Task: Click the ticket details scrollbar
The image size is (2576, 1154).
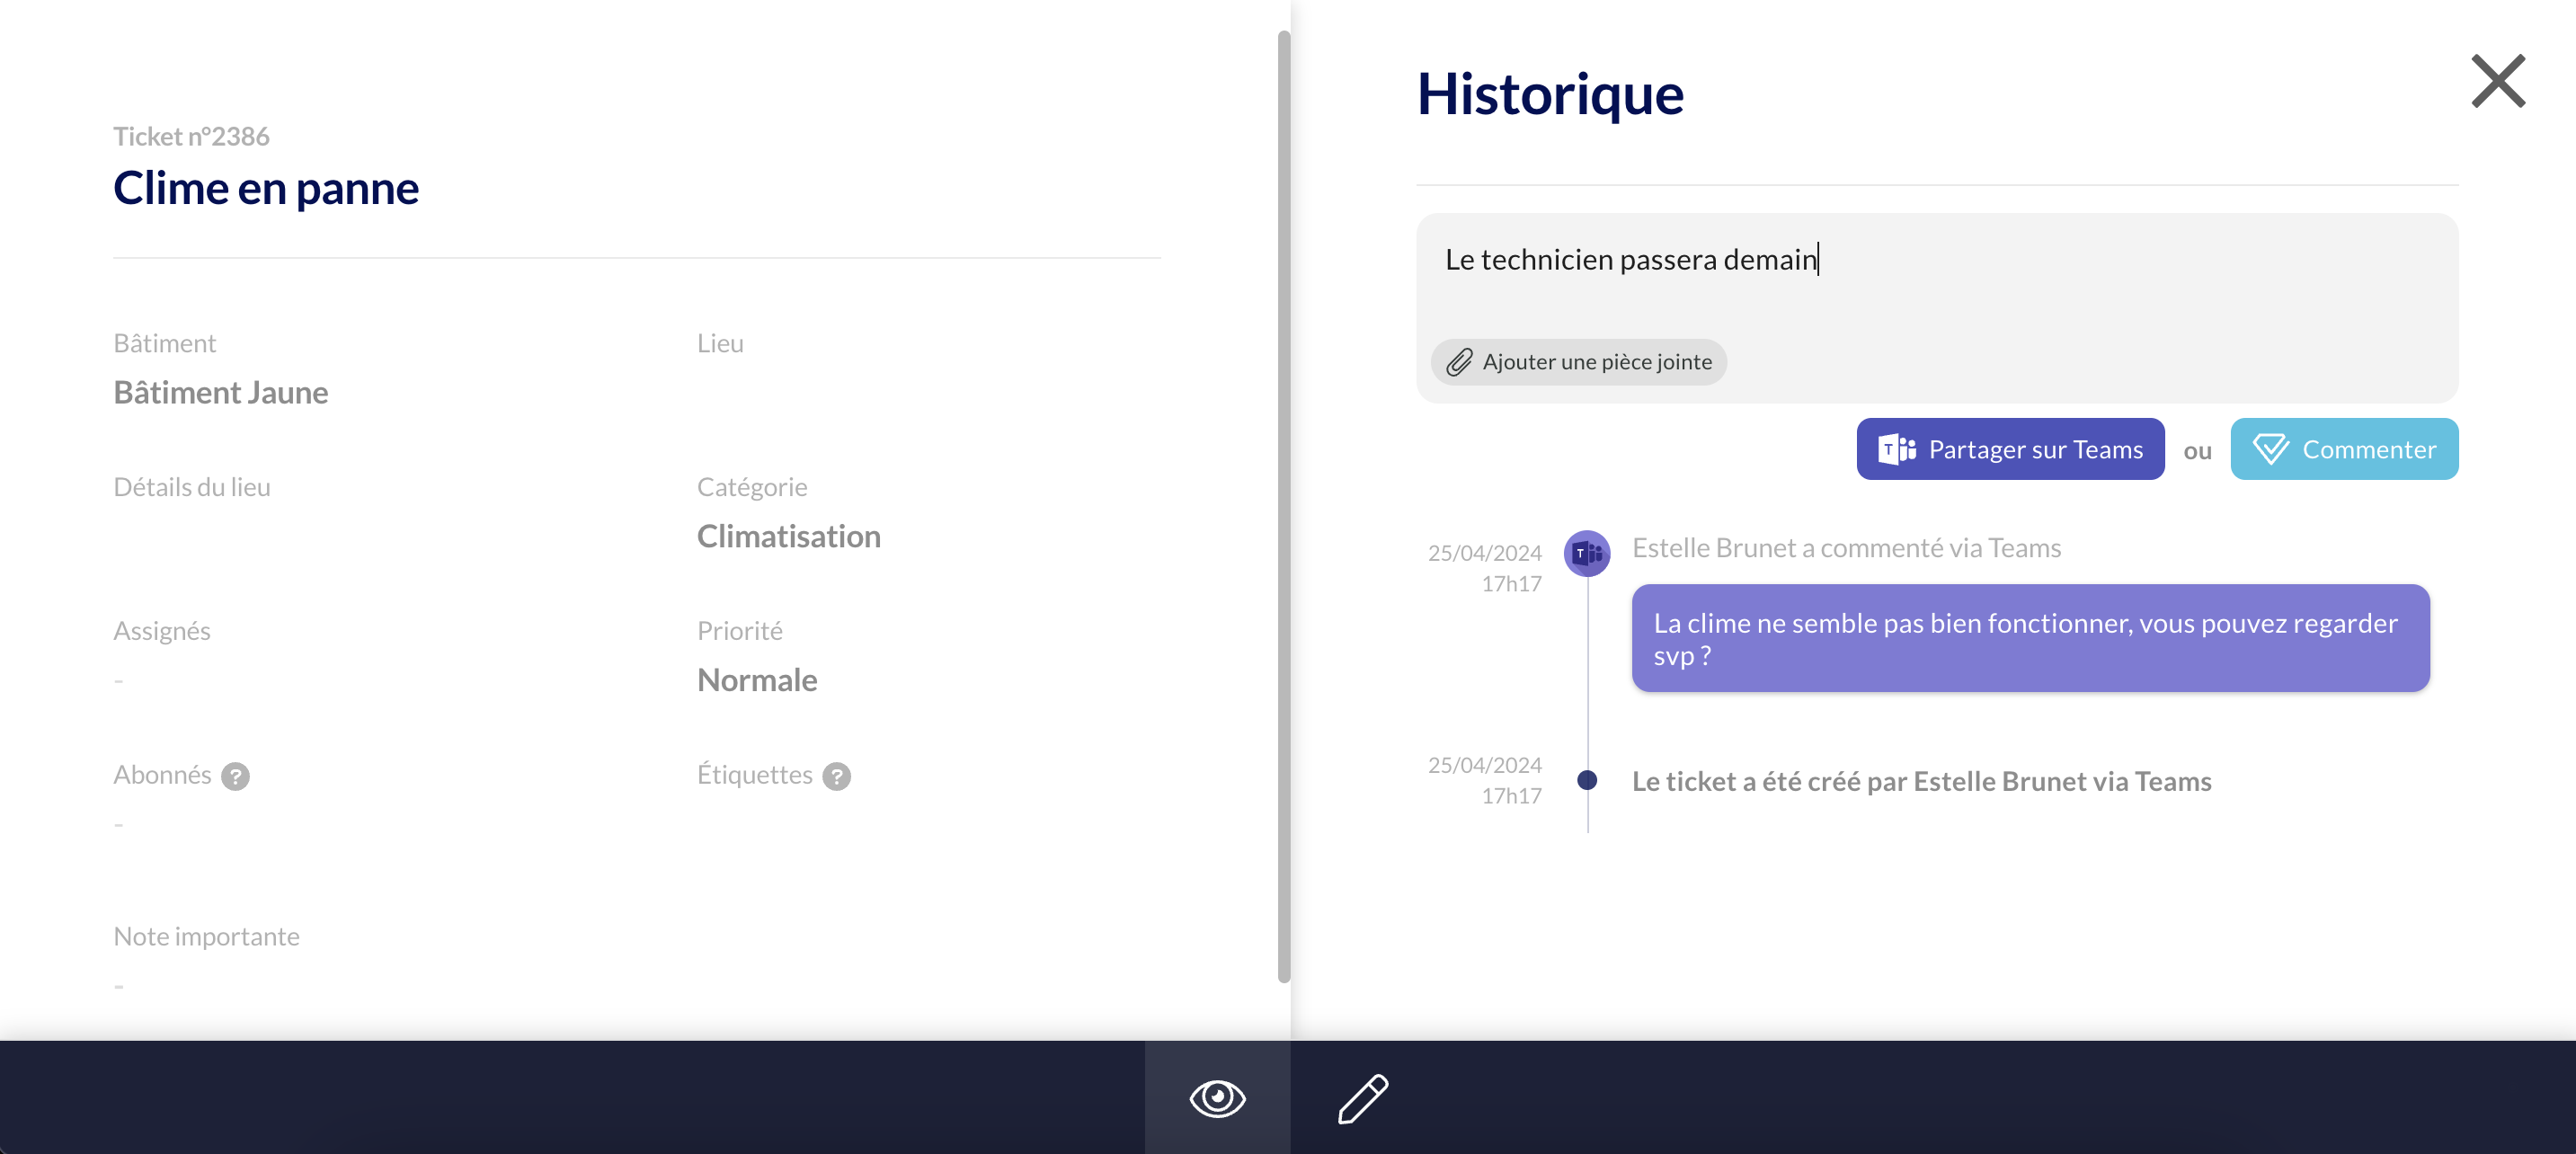Action: (1283, 505)
